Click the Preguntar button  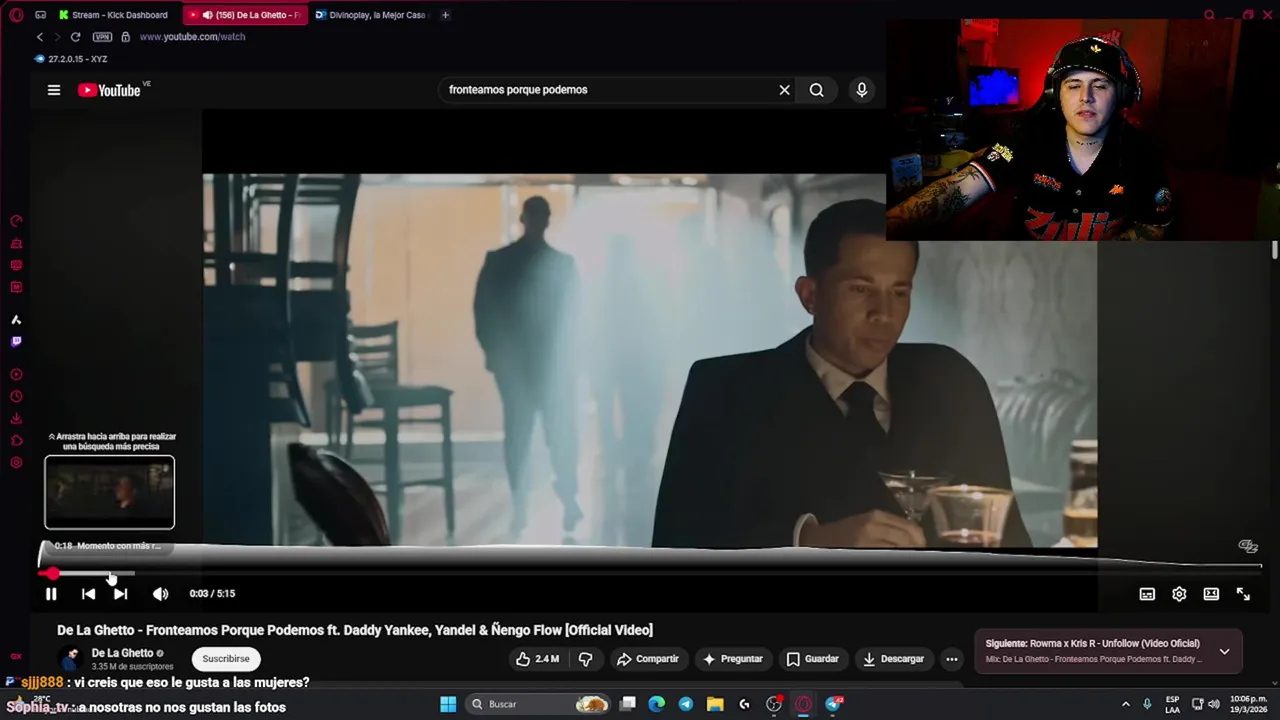[x=732, y=659]
